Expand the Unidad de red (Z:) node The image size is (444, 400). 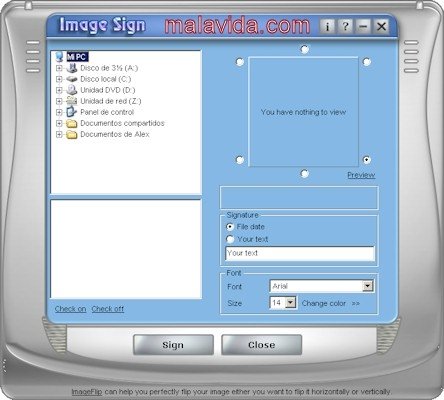[x=59, y=101]
